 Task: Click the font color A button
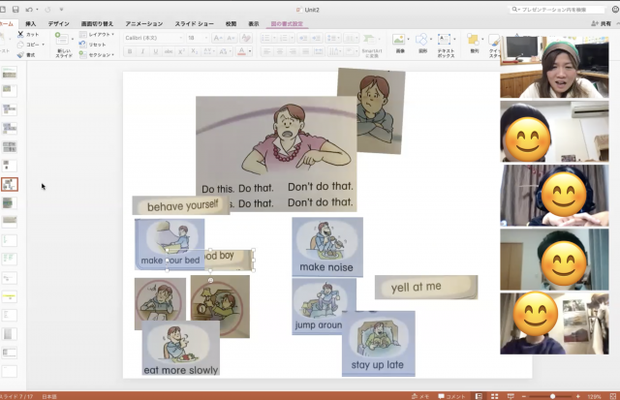[241, 51]
